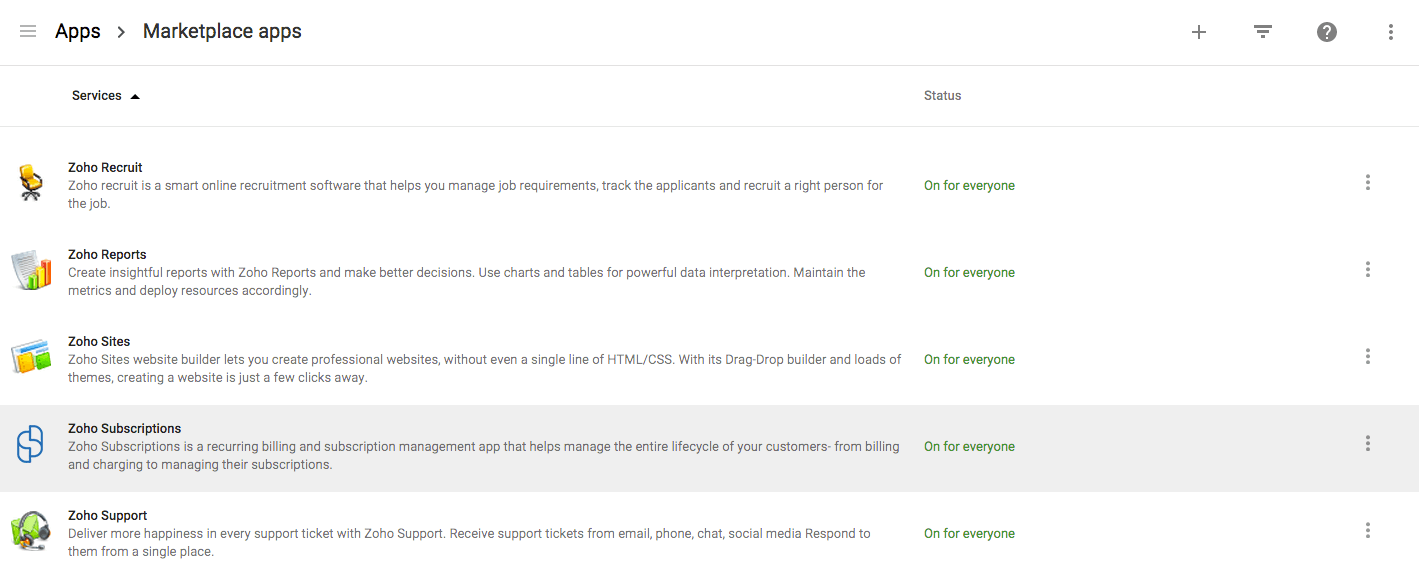The height and width of the screenshot is (580, 1419).
Task: Click the add marketplace app plus icon
Action: pos(1198,31)
